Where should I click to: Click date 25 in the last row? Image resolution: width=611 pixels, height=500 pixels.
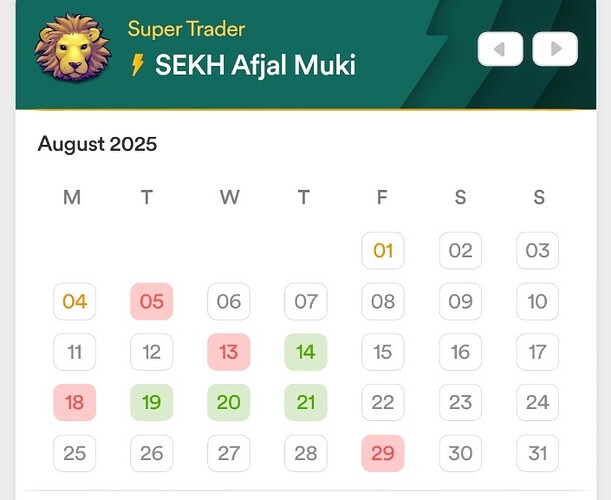click(75, 453)
